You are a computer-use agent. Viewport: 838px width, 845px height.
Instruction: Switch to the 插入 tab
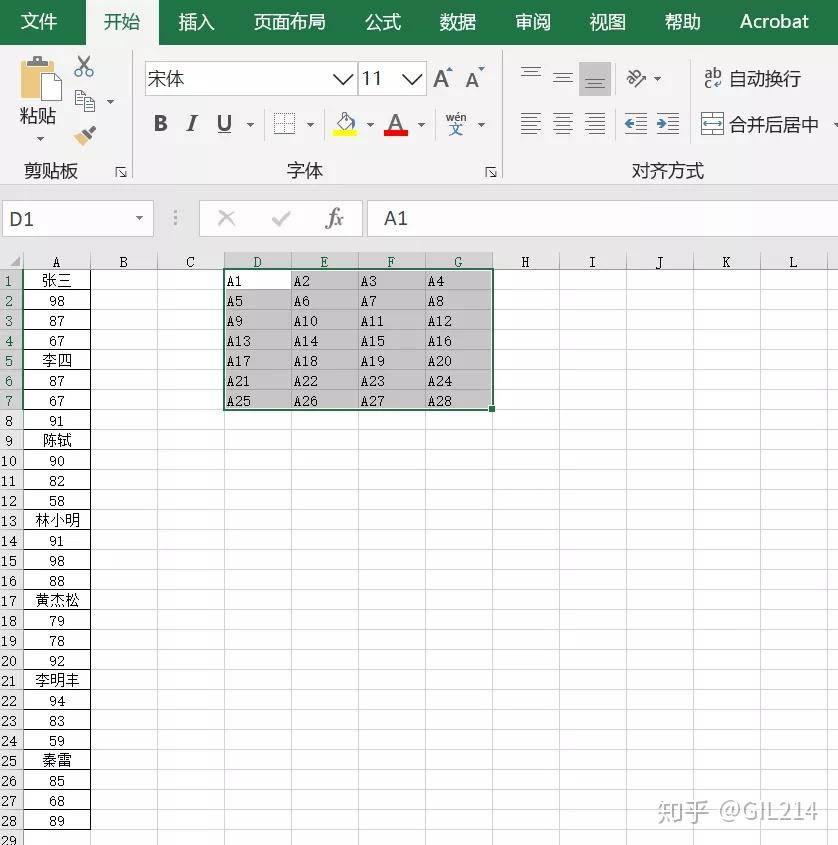196,22
